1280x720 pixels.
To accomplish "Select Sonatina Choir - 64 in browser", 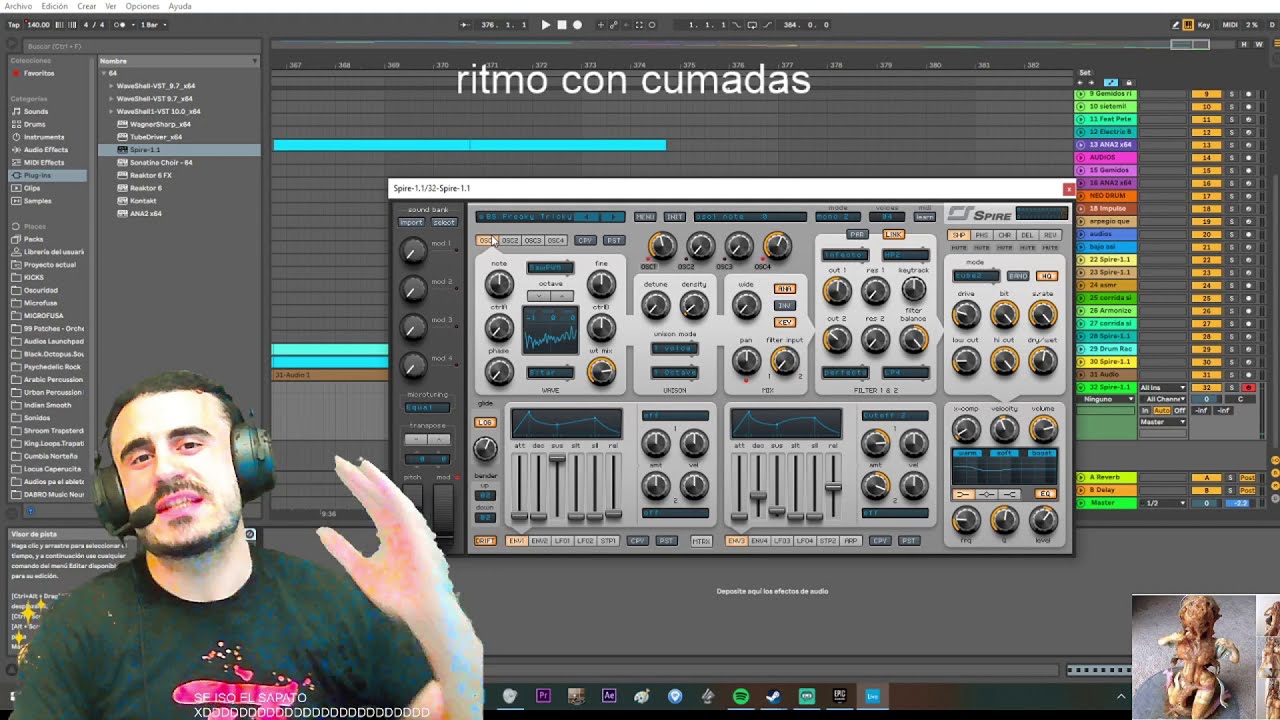I will coord(161,162).
